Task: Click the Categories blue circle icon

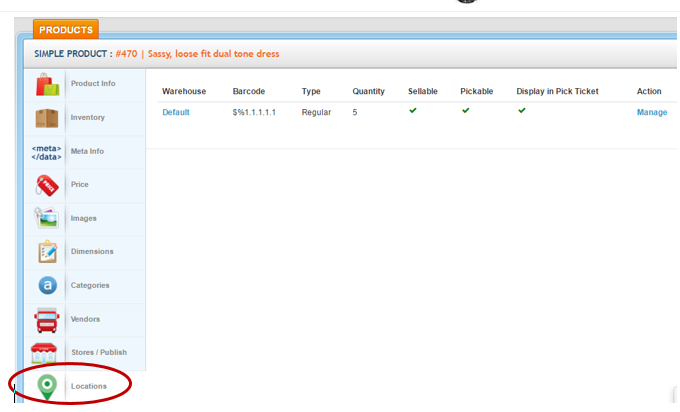Action: [x=46, y=286]
